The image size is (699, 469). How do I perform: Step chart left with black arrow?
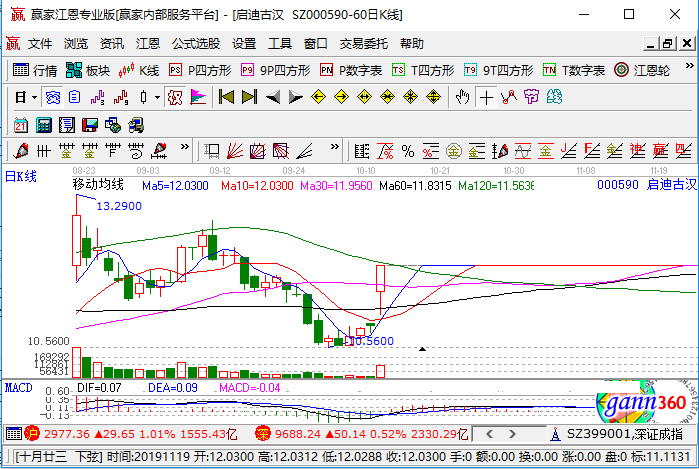(x=273, y=97)
